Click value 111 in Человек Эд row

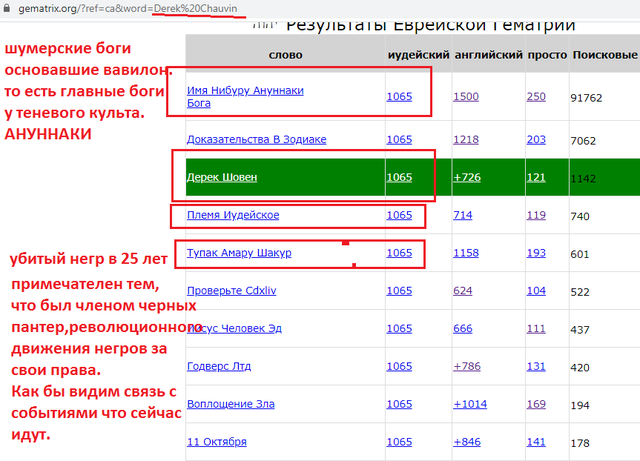(x=536, y=328)
